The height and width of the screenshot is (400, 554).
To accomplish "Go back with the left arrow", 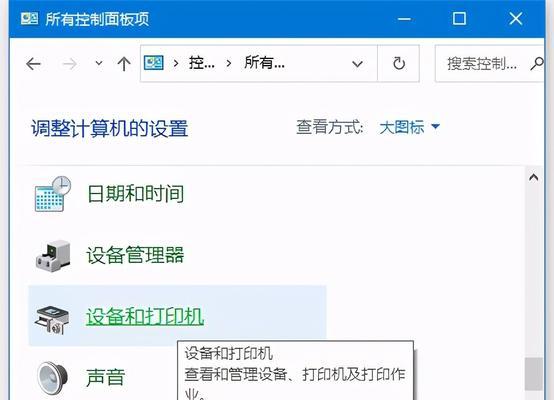I will click(34, 64).
